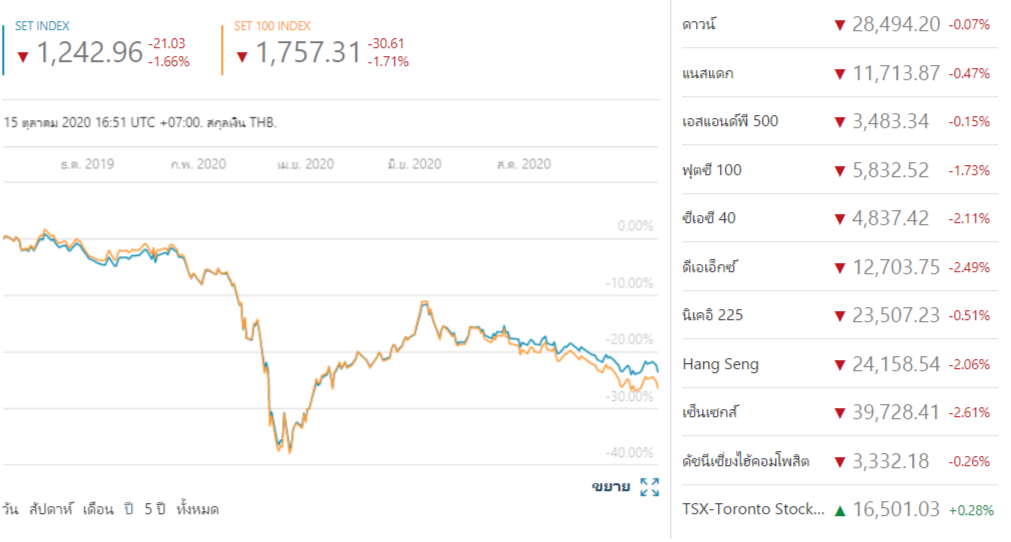Open the เอสแอนด์พี 500 index row
The height and width of the screenshot is (542, 1011).
730,122
